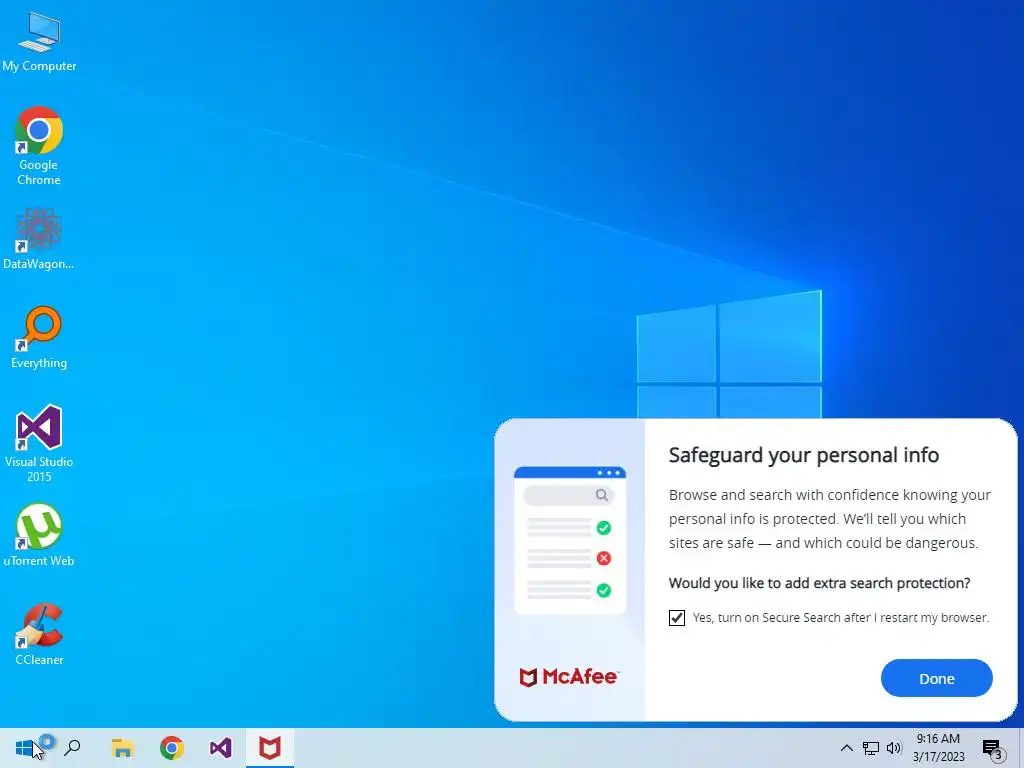Open File Explorer from taskbar
1024x768 pixels.
(x=122, y=748)
